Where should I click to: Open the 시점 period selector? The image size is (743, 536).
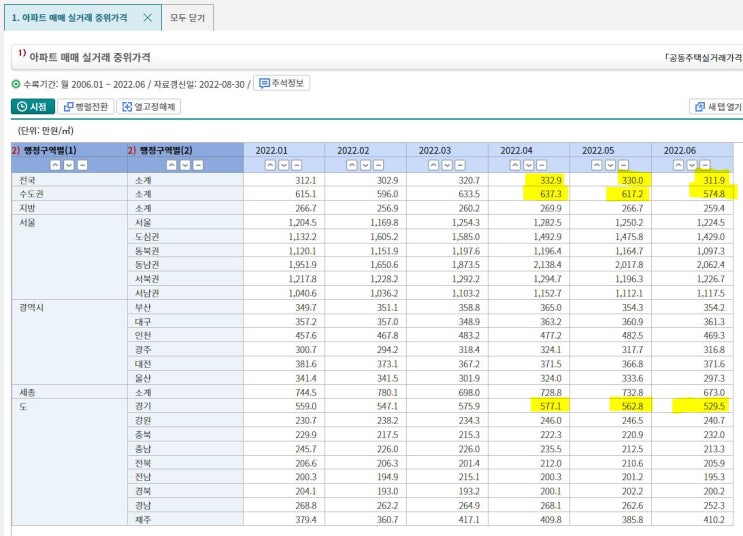33,107
